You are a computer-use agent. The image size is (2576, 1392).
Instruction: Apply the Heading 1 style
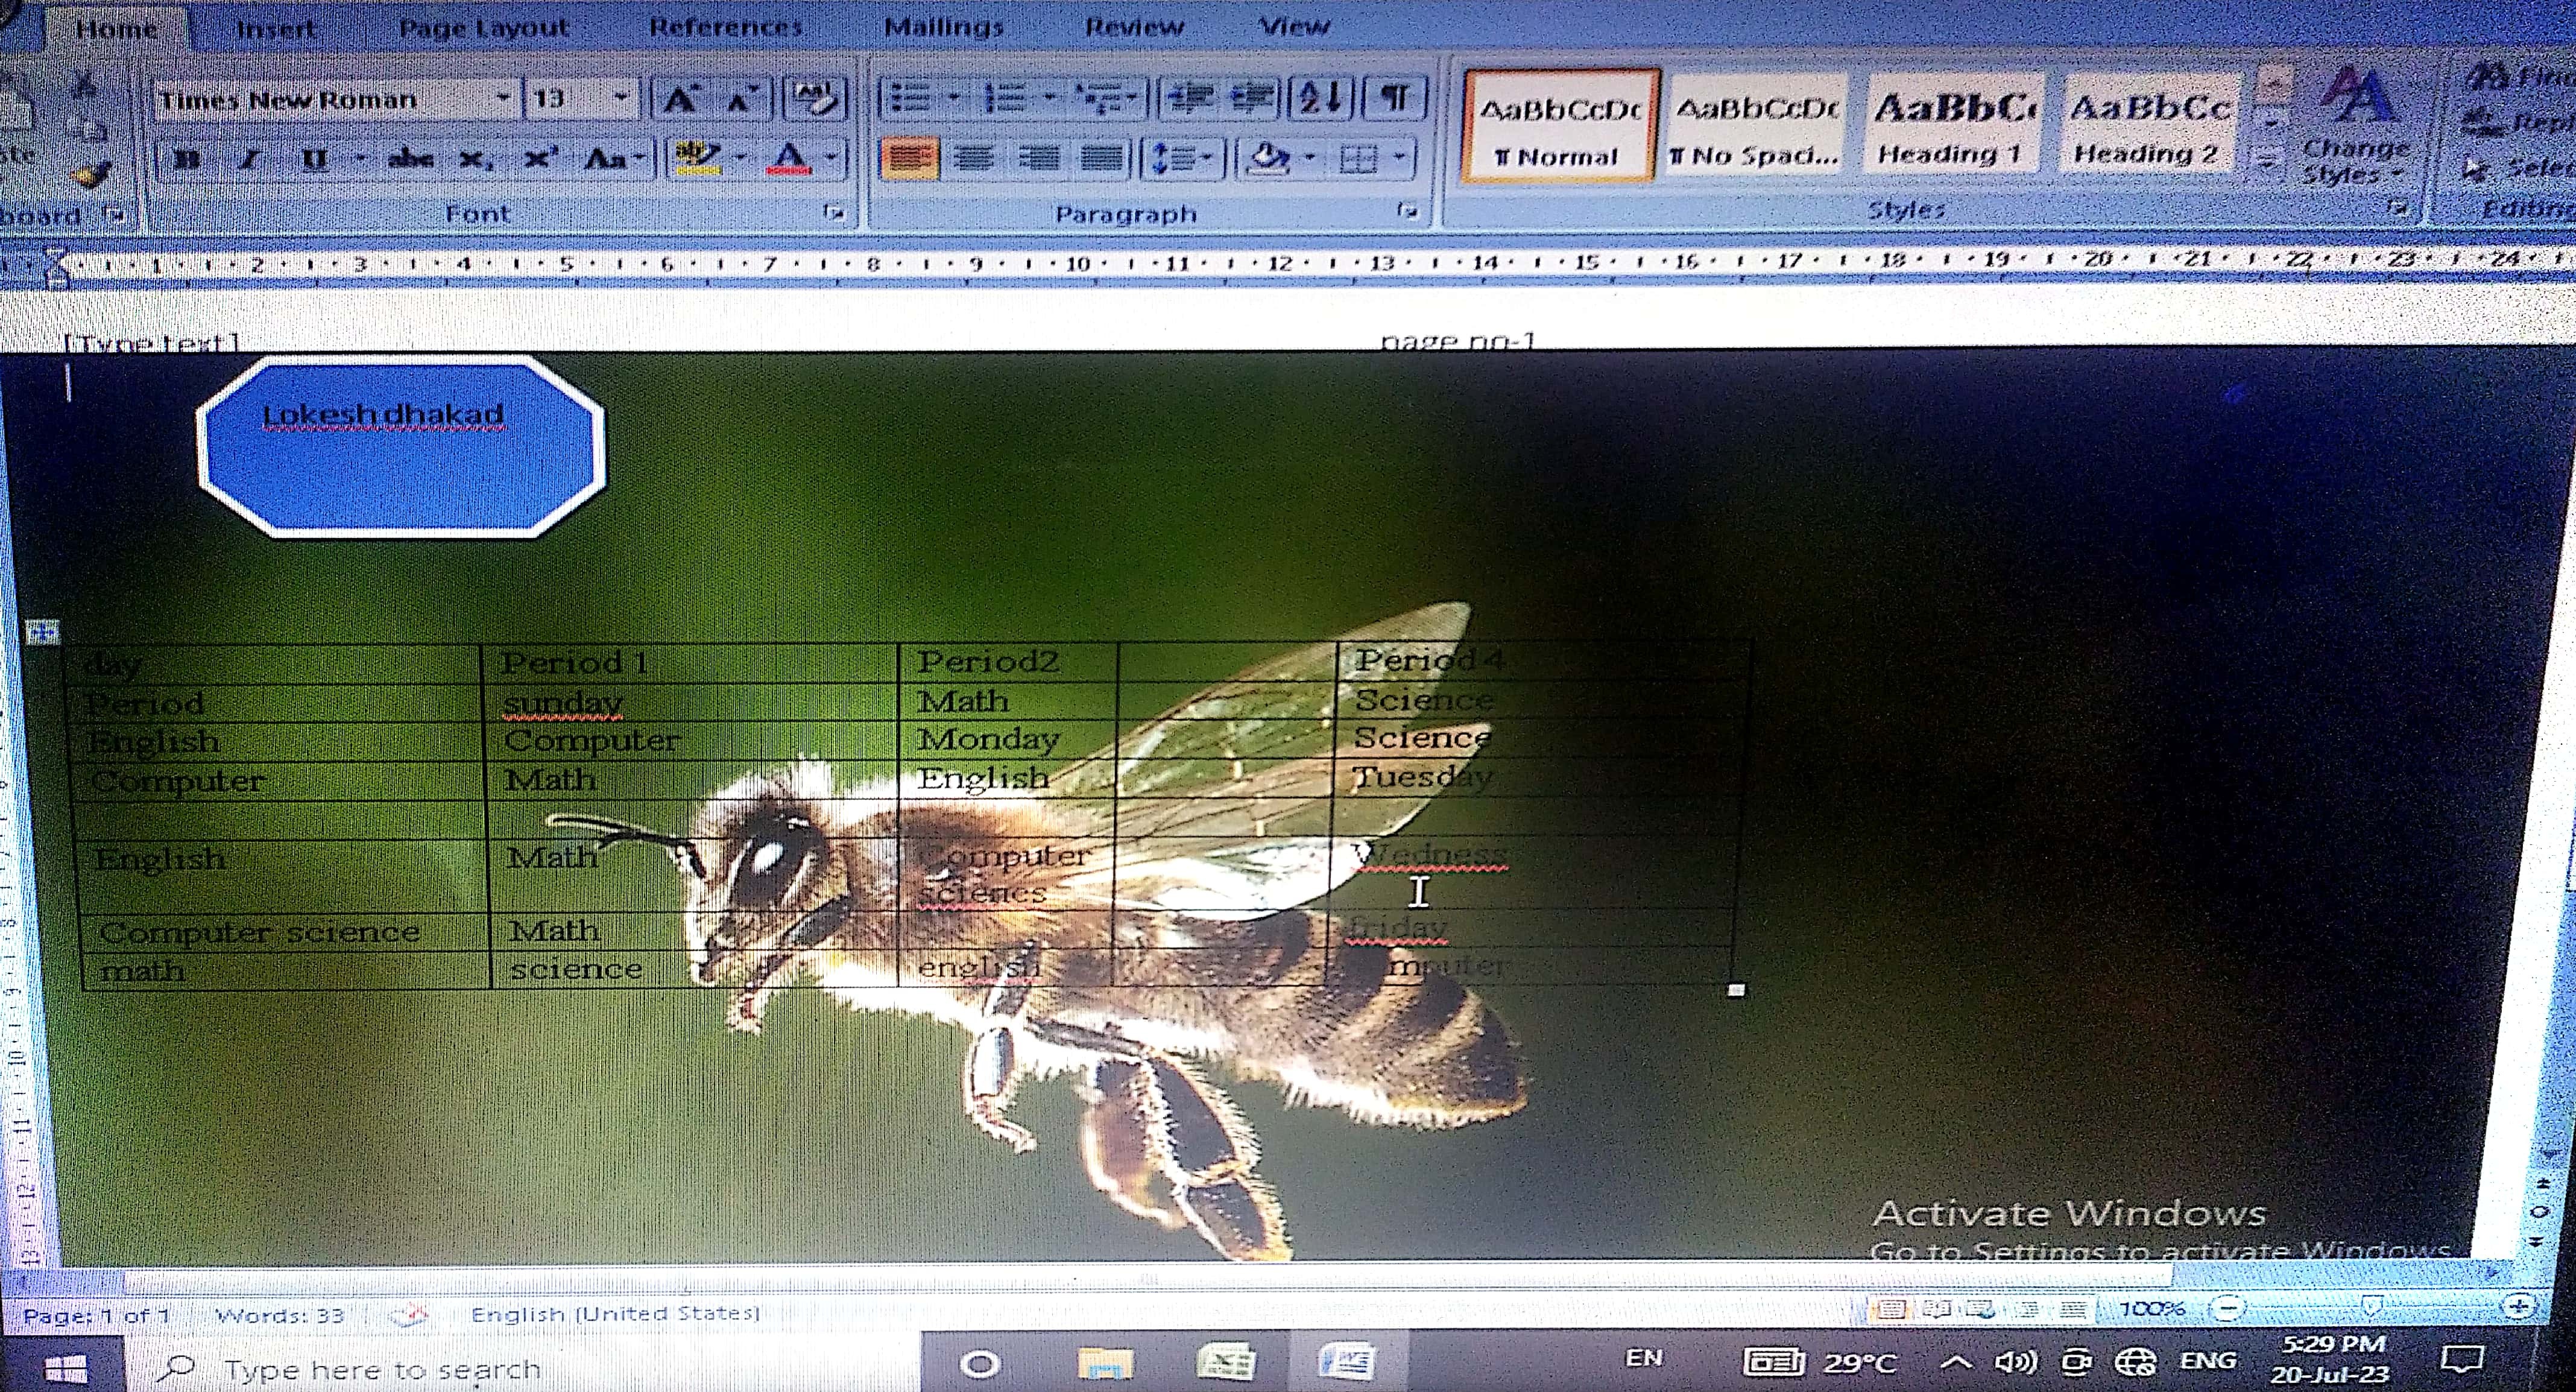click(x=1952, y=127)
